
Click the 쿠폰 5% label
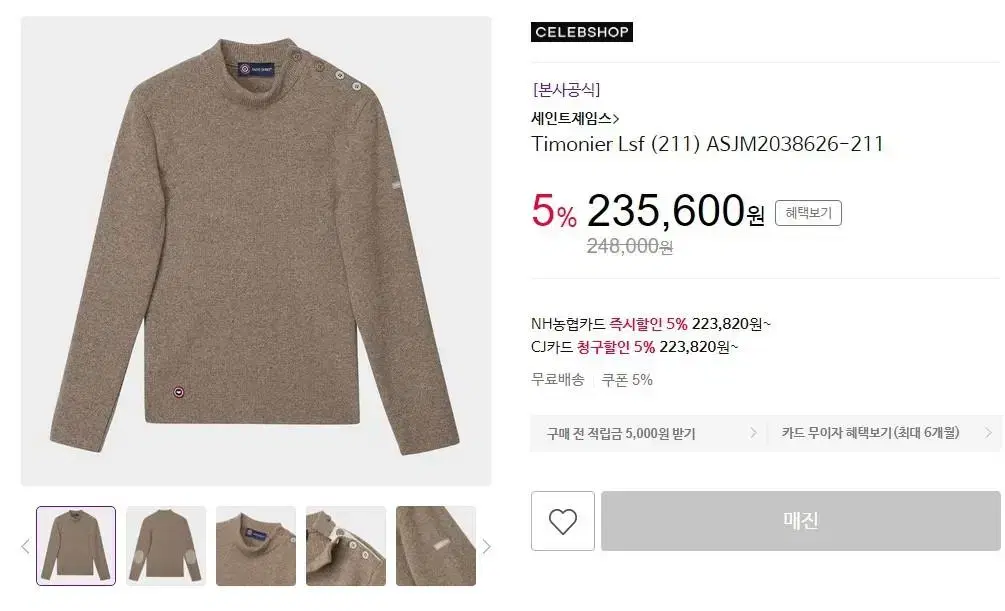tap(627, 380)
